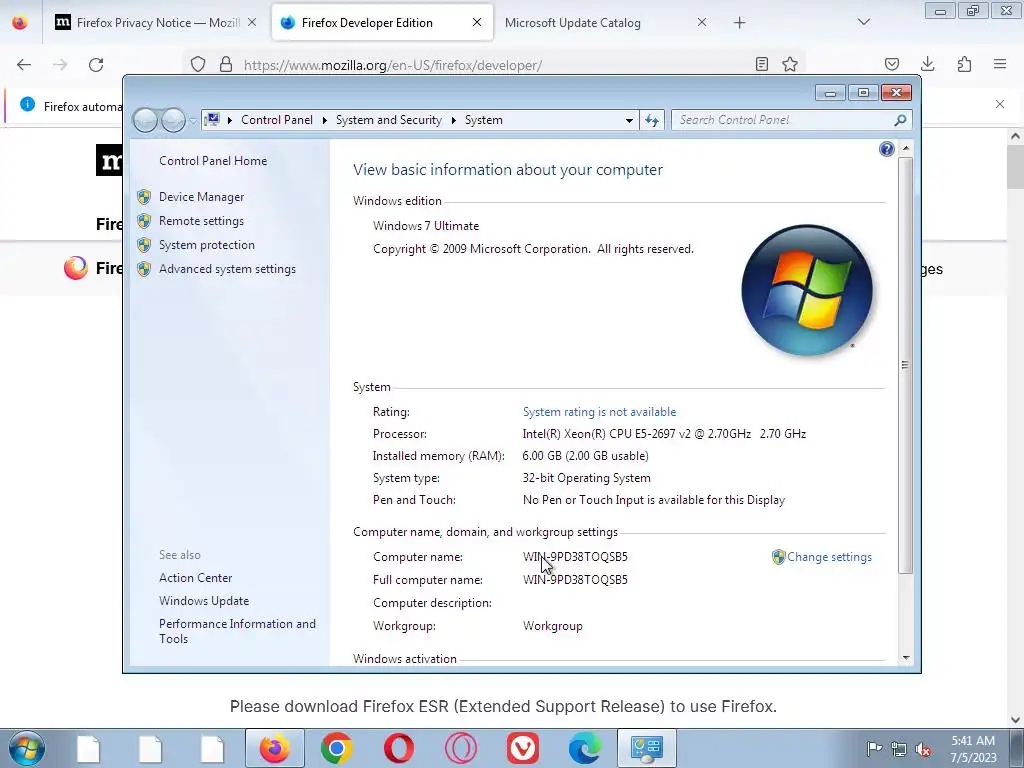Click the Vivaldi taskbar icon
Image resolution: width=1024 pixels, height=768 pixels.
click(x=522, y=748)
